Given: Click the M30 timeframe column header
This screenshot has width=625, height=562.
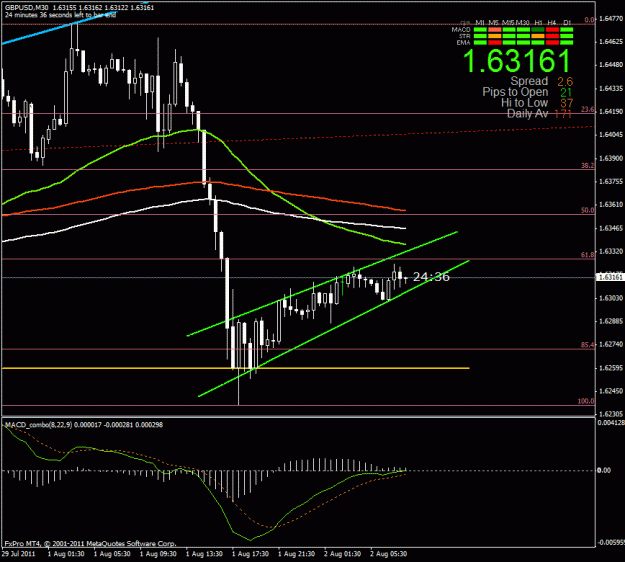Looking at the screenshot, I should [x=523, y=23].
